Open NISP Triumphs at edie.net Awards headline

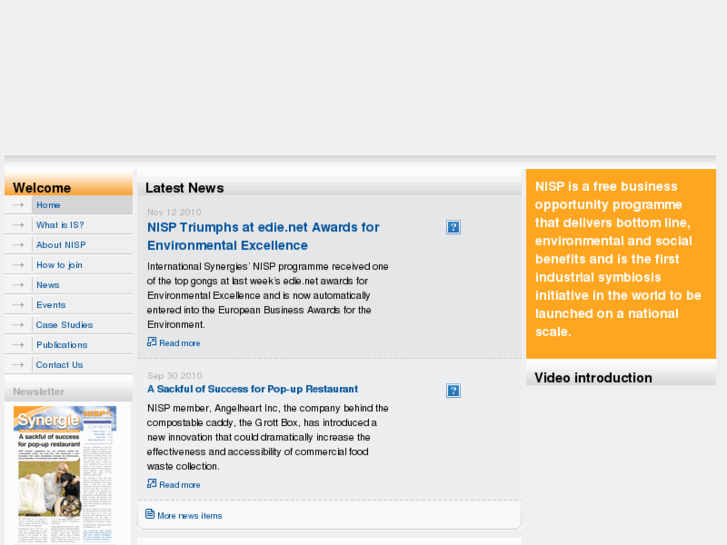pyautogui.click(x=263, y=236)
